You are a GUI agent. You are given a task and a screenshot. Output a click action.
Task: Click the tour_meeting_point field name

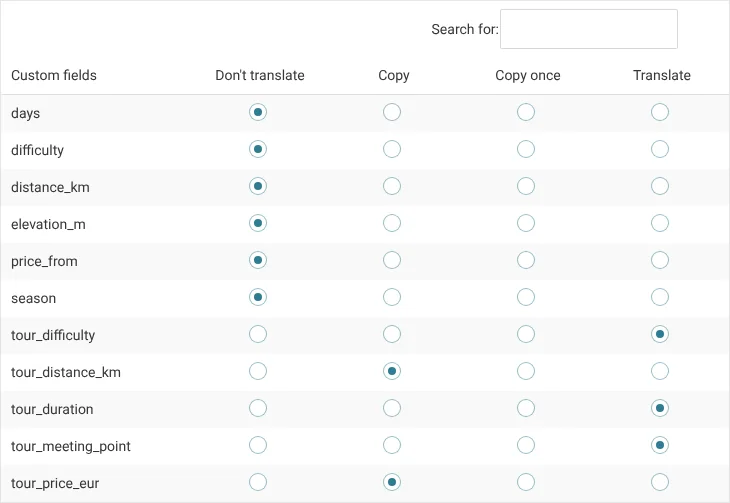71,446
